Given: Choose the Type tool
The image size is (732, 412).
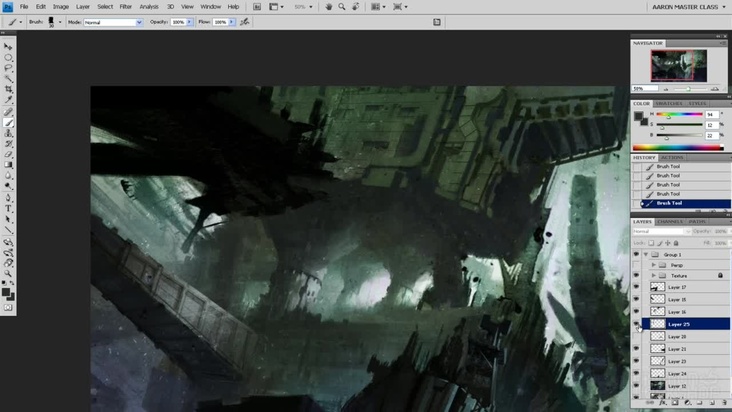Looking at the screenshot, I should point(9,208).
